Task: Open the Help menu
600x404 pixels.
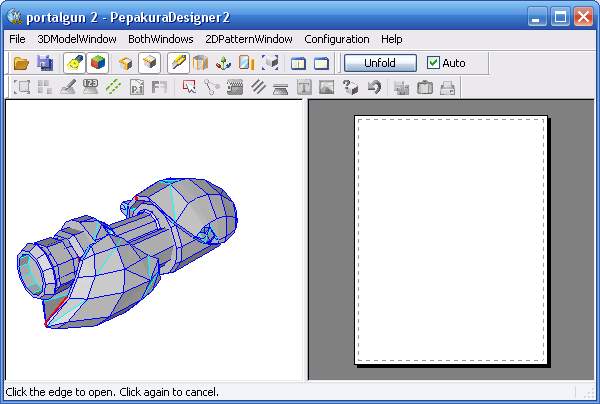Action: [391, 39]
